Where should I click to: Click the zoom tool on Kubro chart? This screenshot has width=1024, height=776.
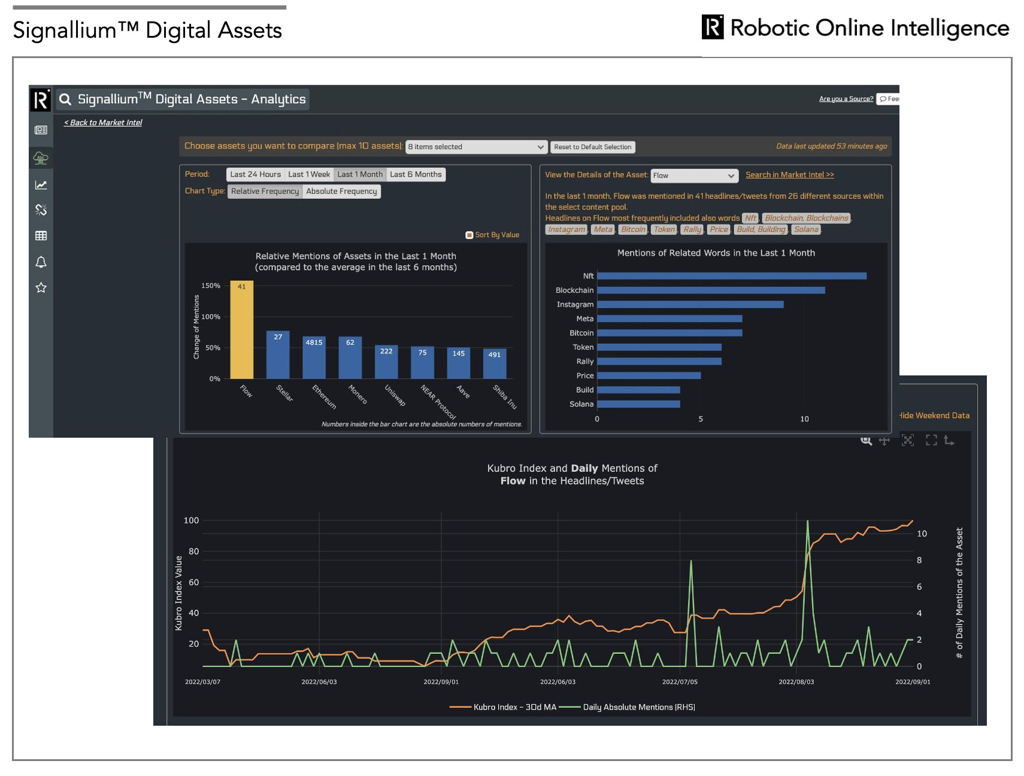866,440
